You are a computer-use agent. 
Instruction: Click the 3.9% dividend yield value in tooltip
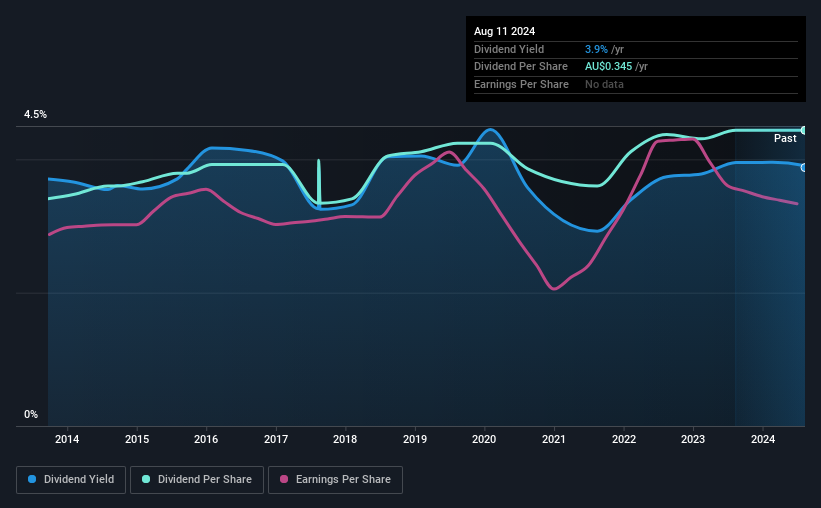(x=596, y=48)
